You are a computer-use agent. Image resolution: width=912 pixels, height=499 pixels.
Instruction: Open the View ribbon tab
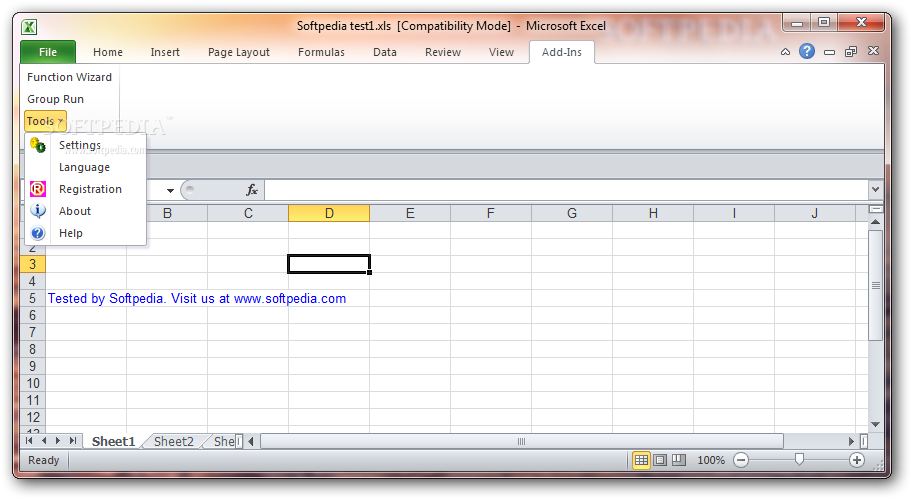[501, 52]
